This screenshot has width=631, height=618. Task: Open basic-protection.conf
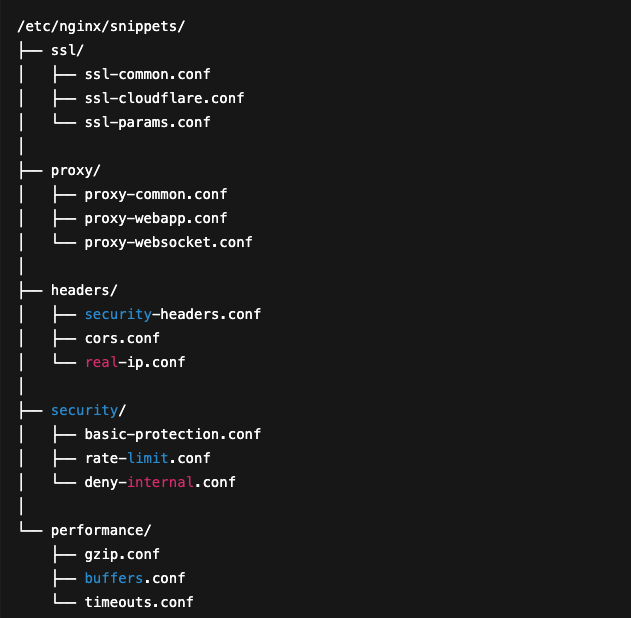(172, 434)
